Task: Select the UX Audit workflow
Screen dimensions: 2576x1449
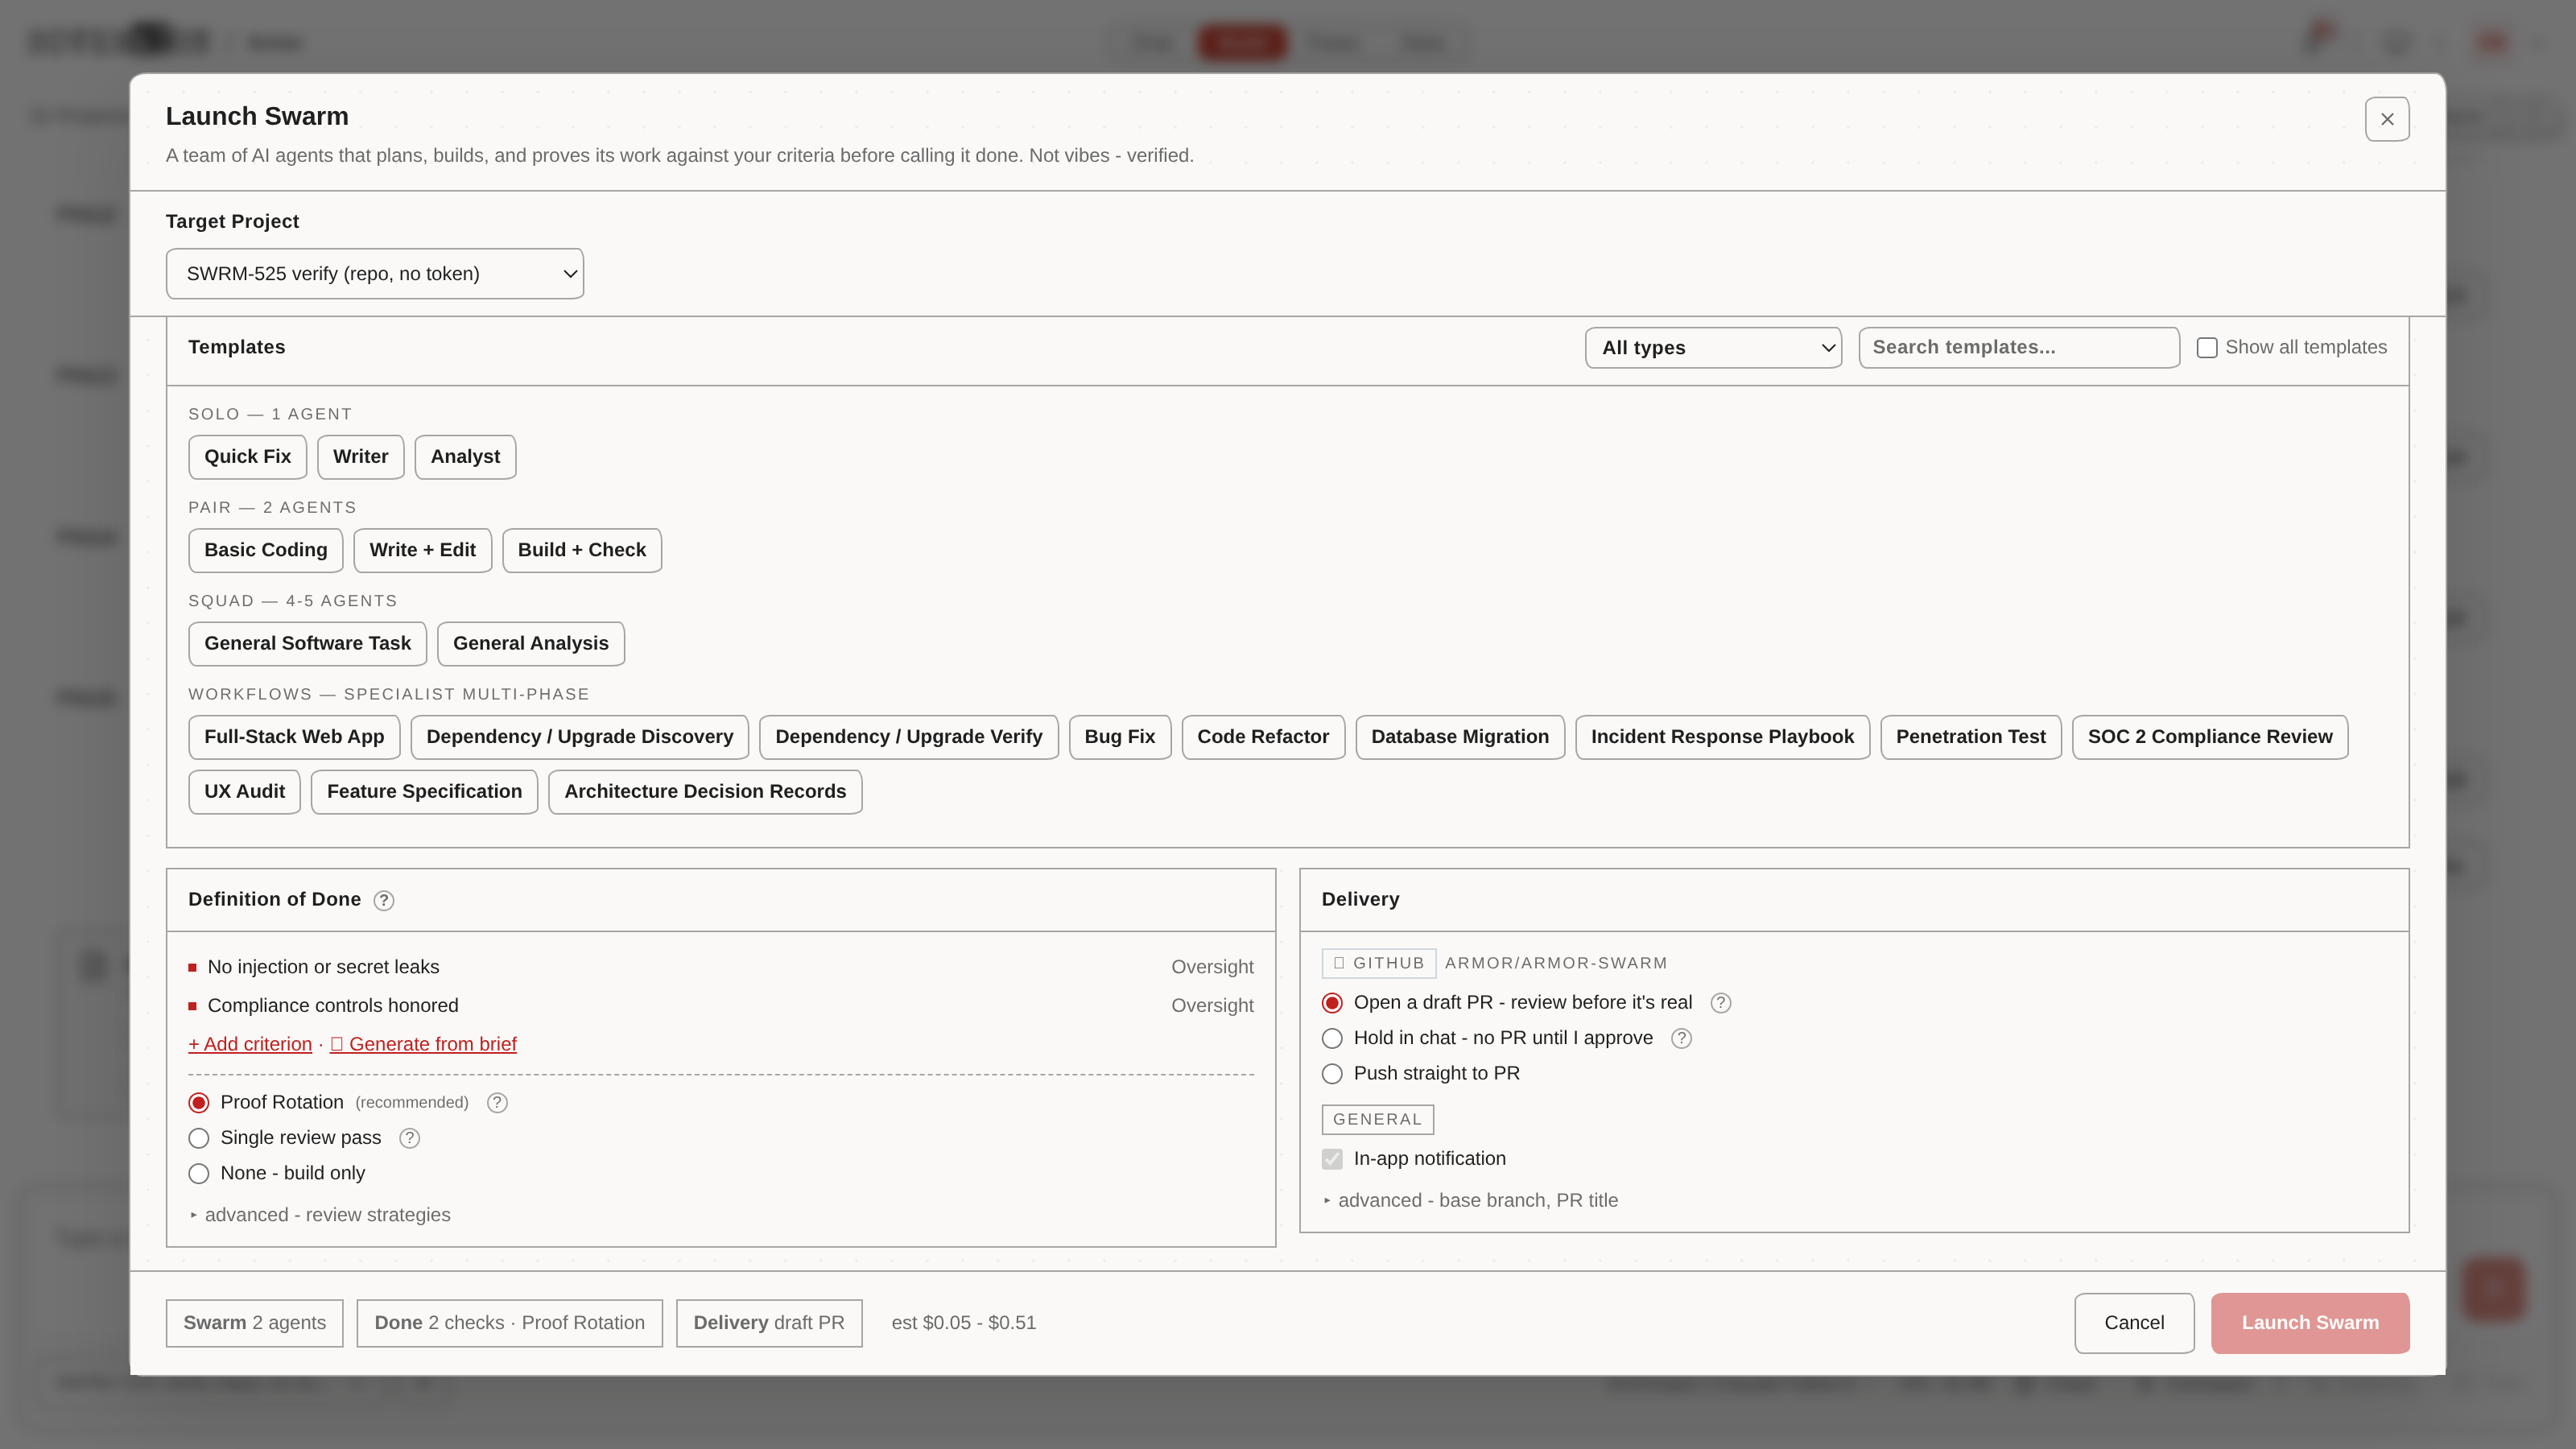Action: click(244, 792)
